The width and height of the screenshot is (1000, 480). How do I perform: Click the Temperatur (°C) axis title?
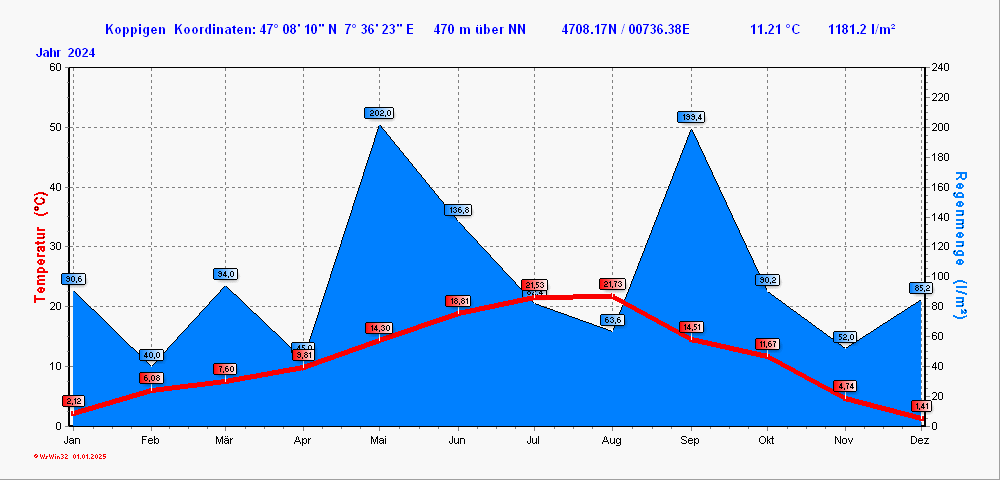coord(41,247)
